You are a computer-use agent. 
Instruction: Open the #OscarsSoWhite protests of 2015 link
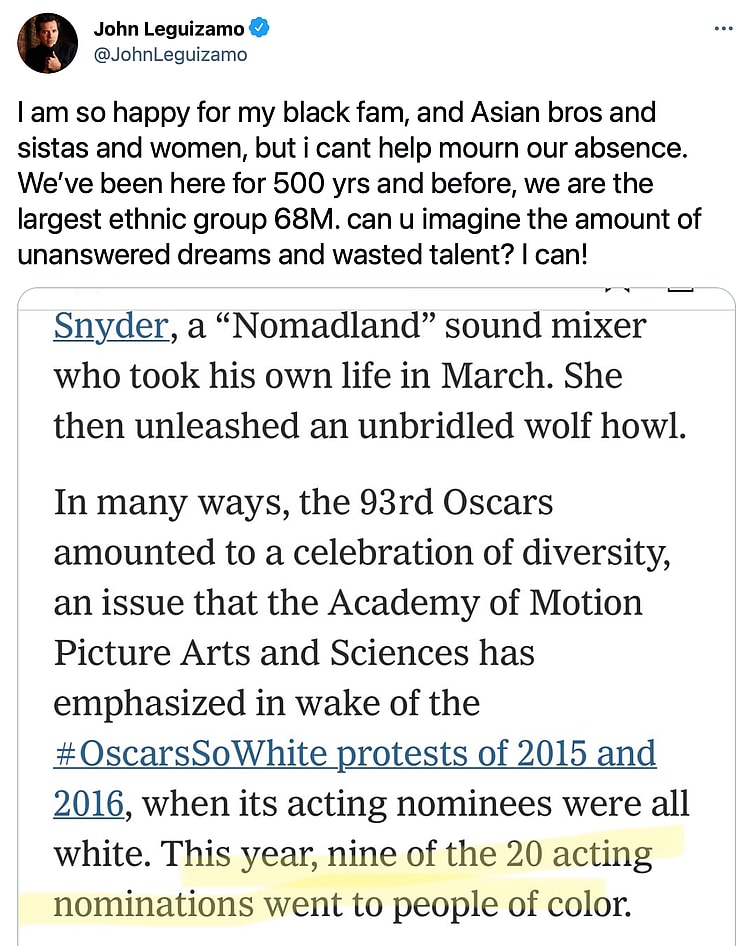355,753
